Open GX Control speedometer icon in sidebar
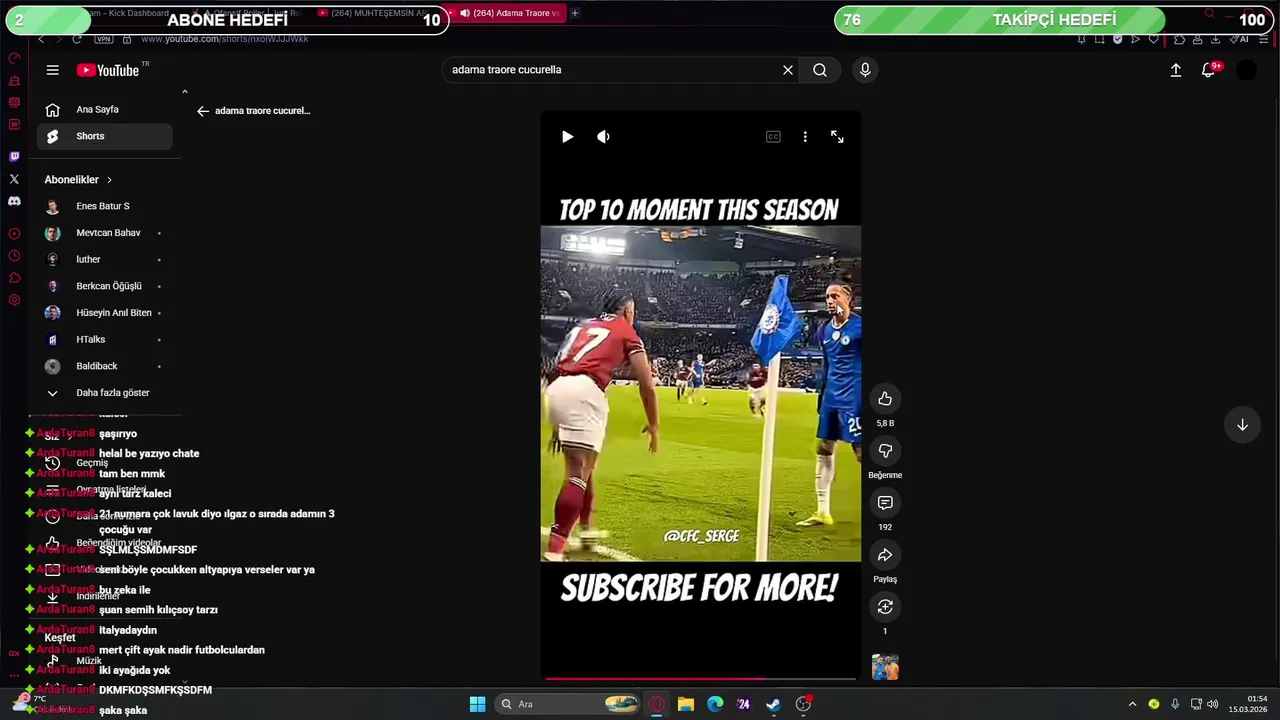The width and height of the screenshot is (1280, 720). pyautogui.click(x=14, y=58)
